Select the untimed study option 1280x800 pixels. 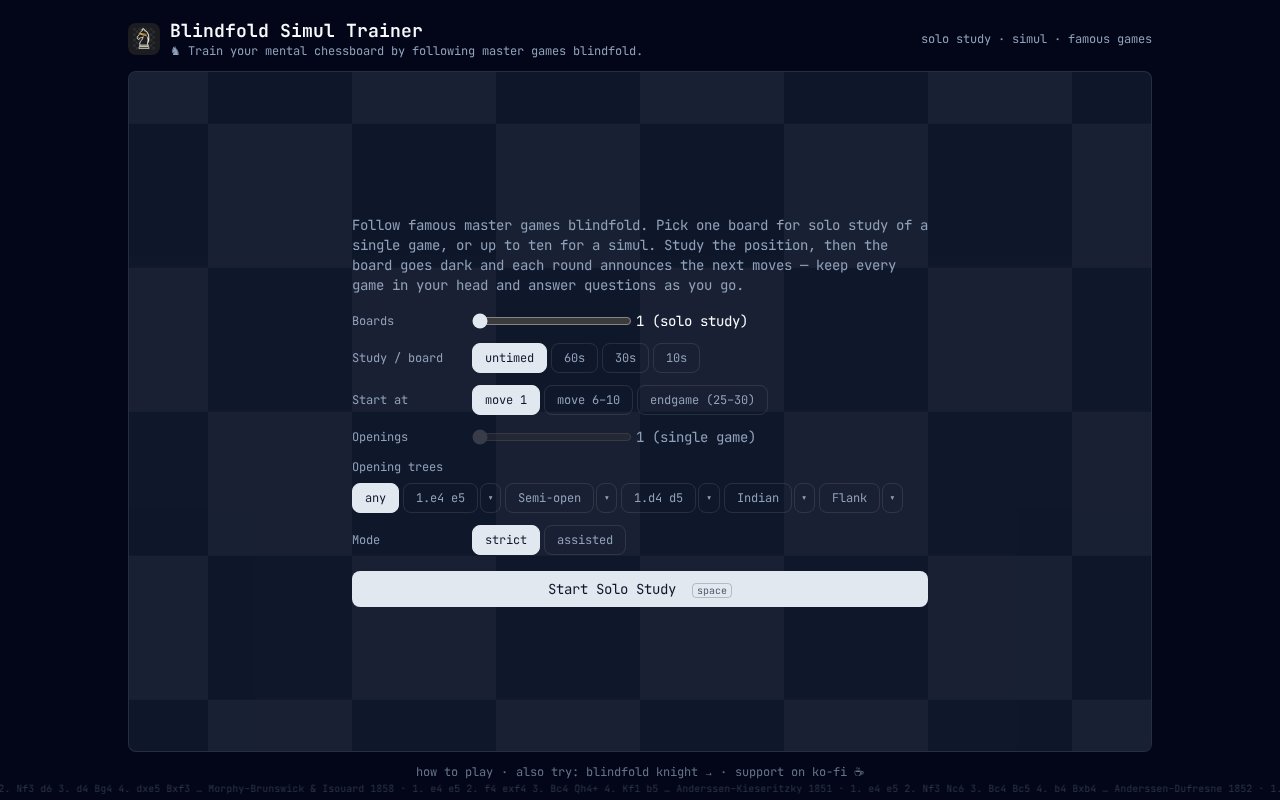tap(509, 358)
